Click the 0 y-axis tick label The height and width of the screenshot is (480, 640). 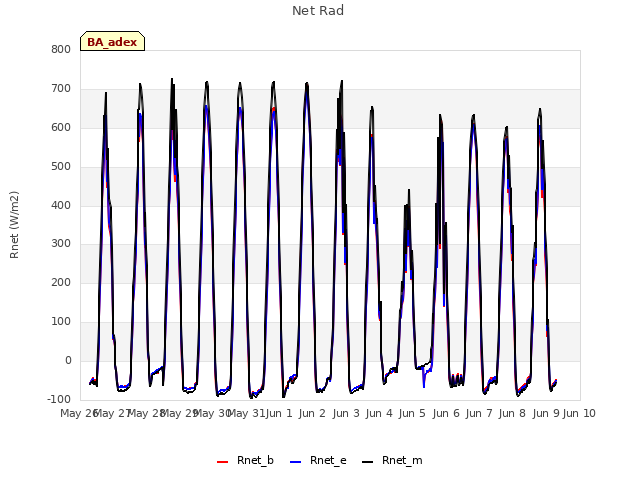click(x=68, y=360)
